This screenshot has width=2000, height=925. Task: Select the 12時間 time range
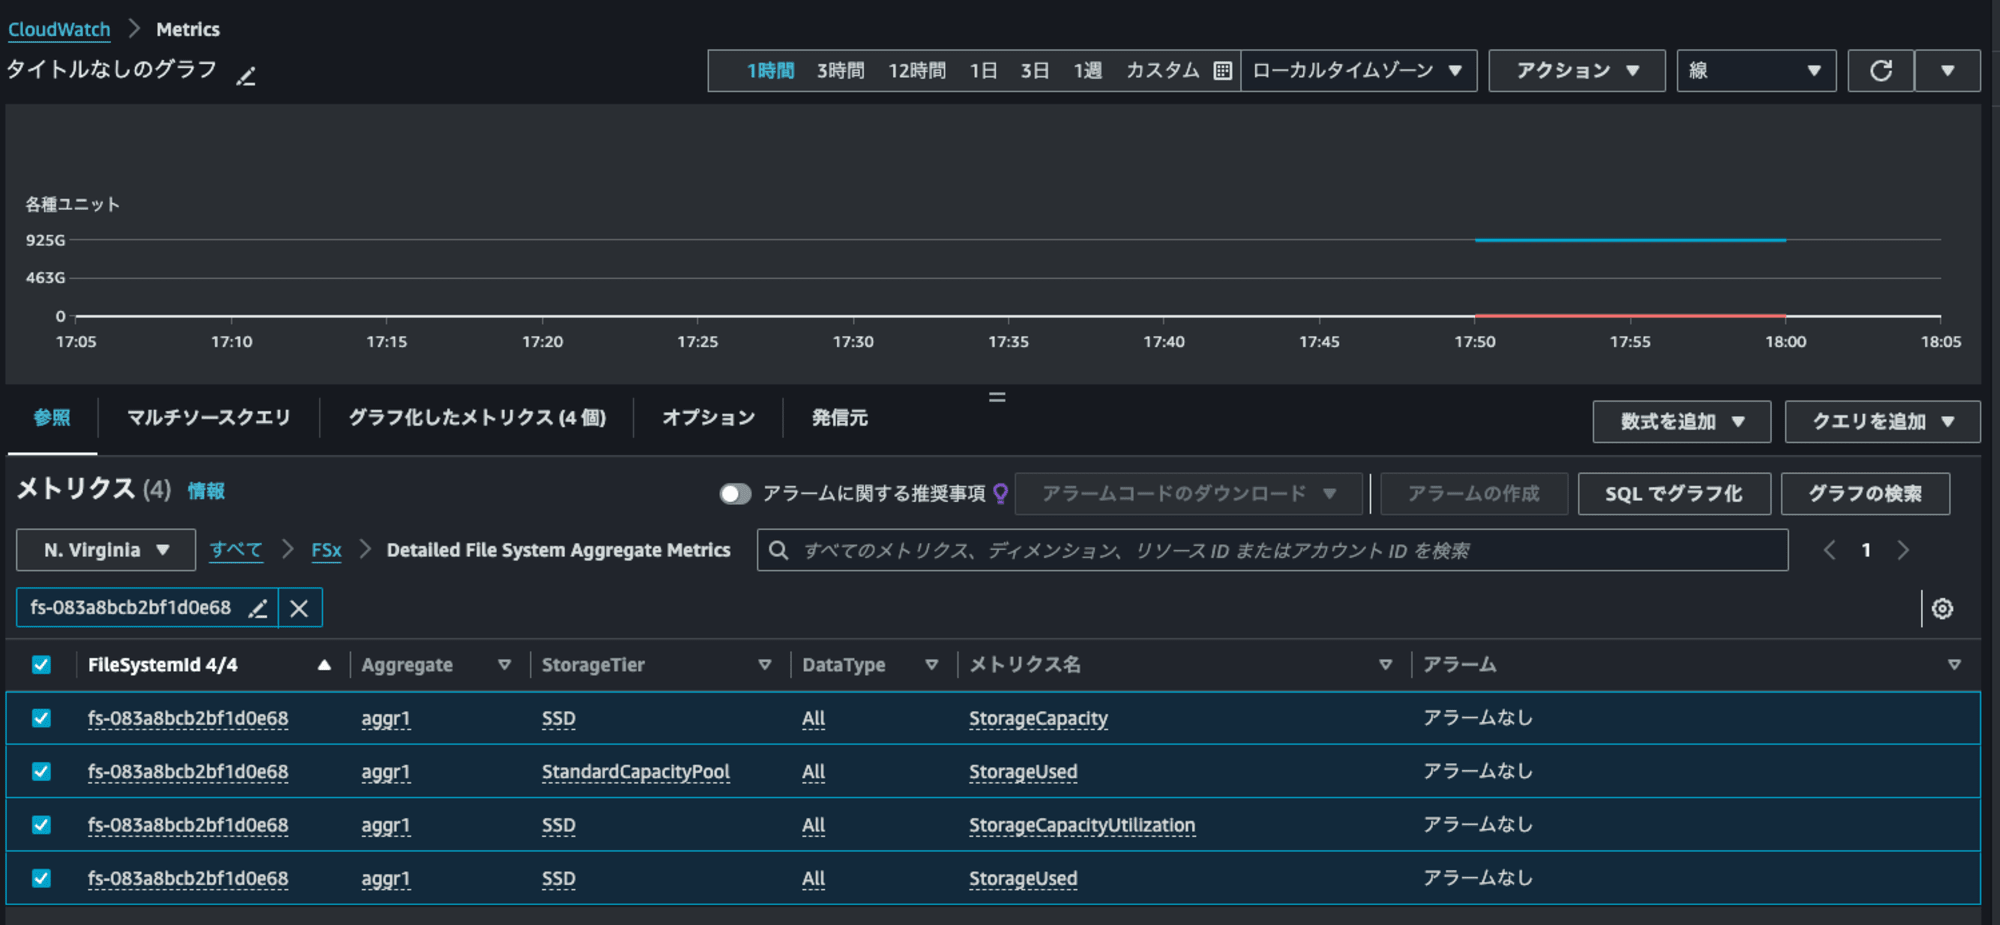(x=917, y=71)
